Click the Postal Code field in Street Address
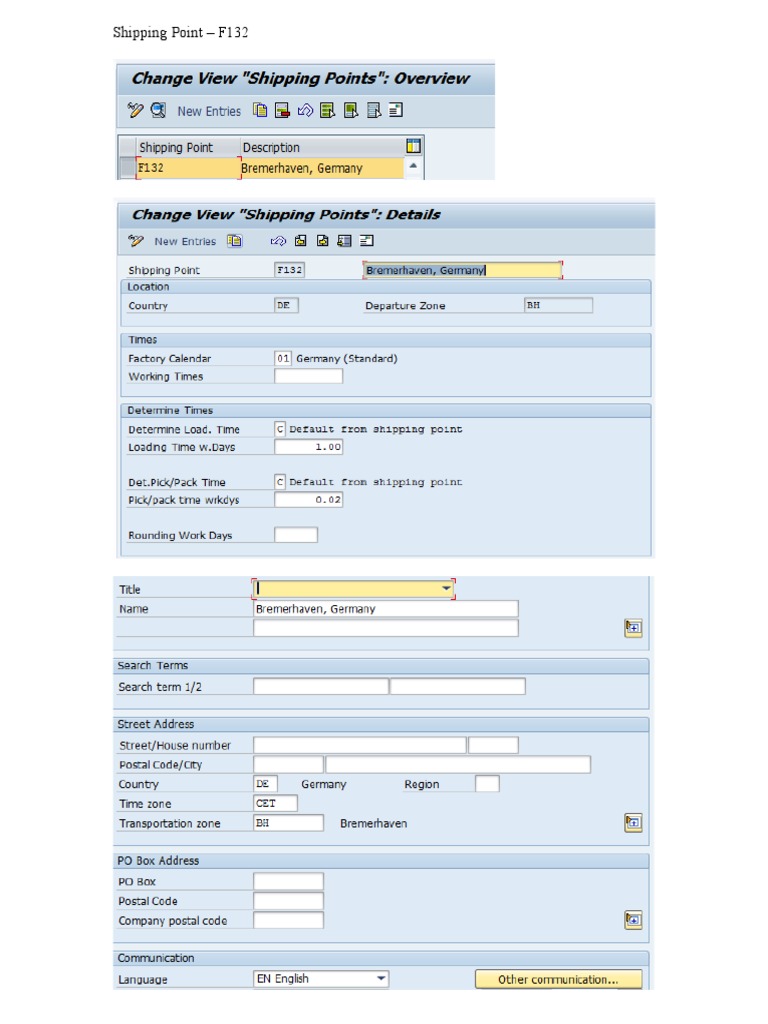This screenshot has height=1024, width=768. coord(288,764)
